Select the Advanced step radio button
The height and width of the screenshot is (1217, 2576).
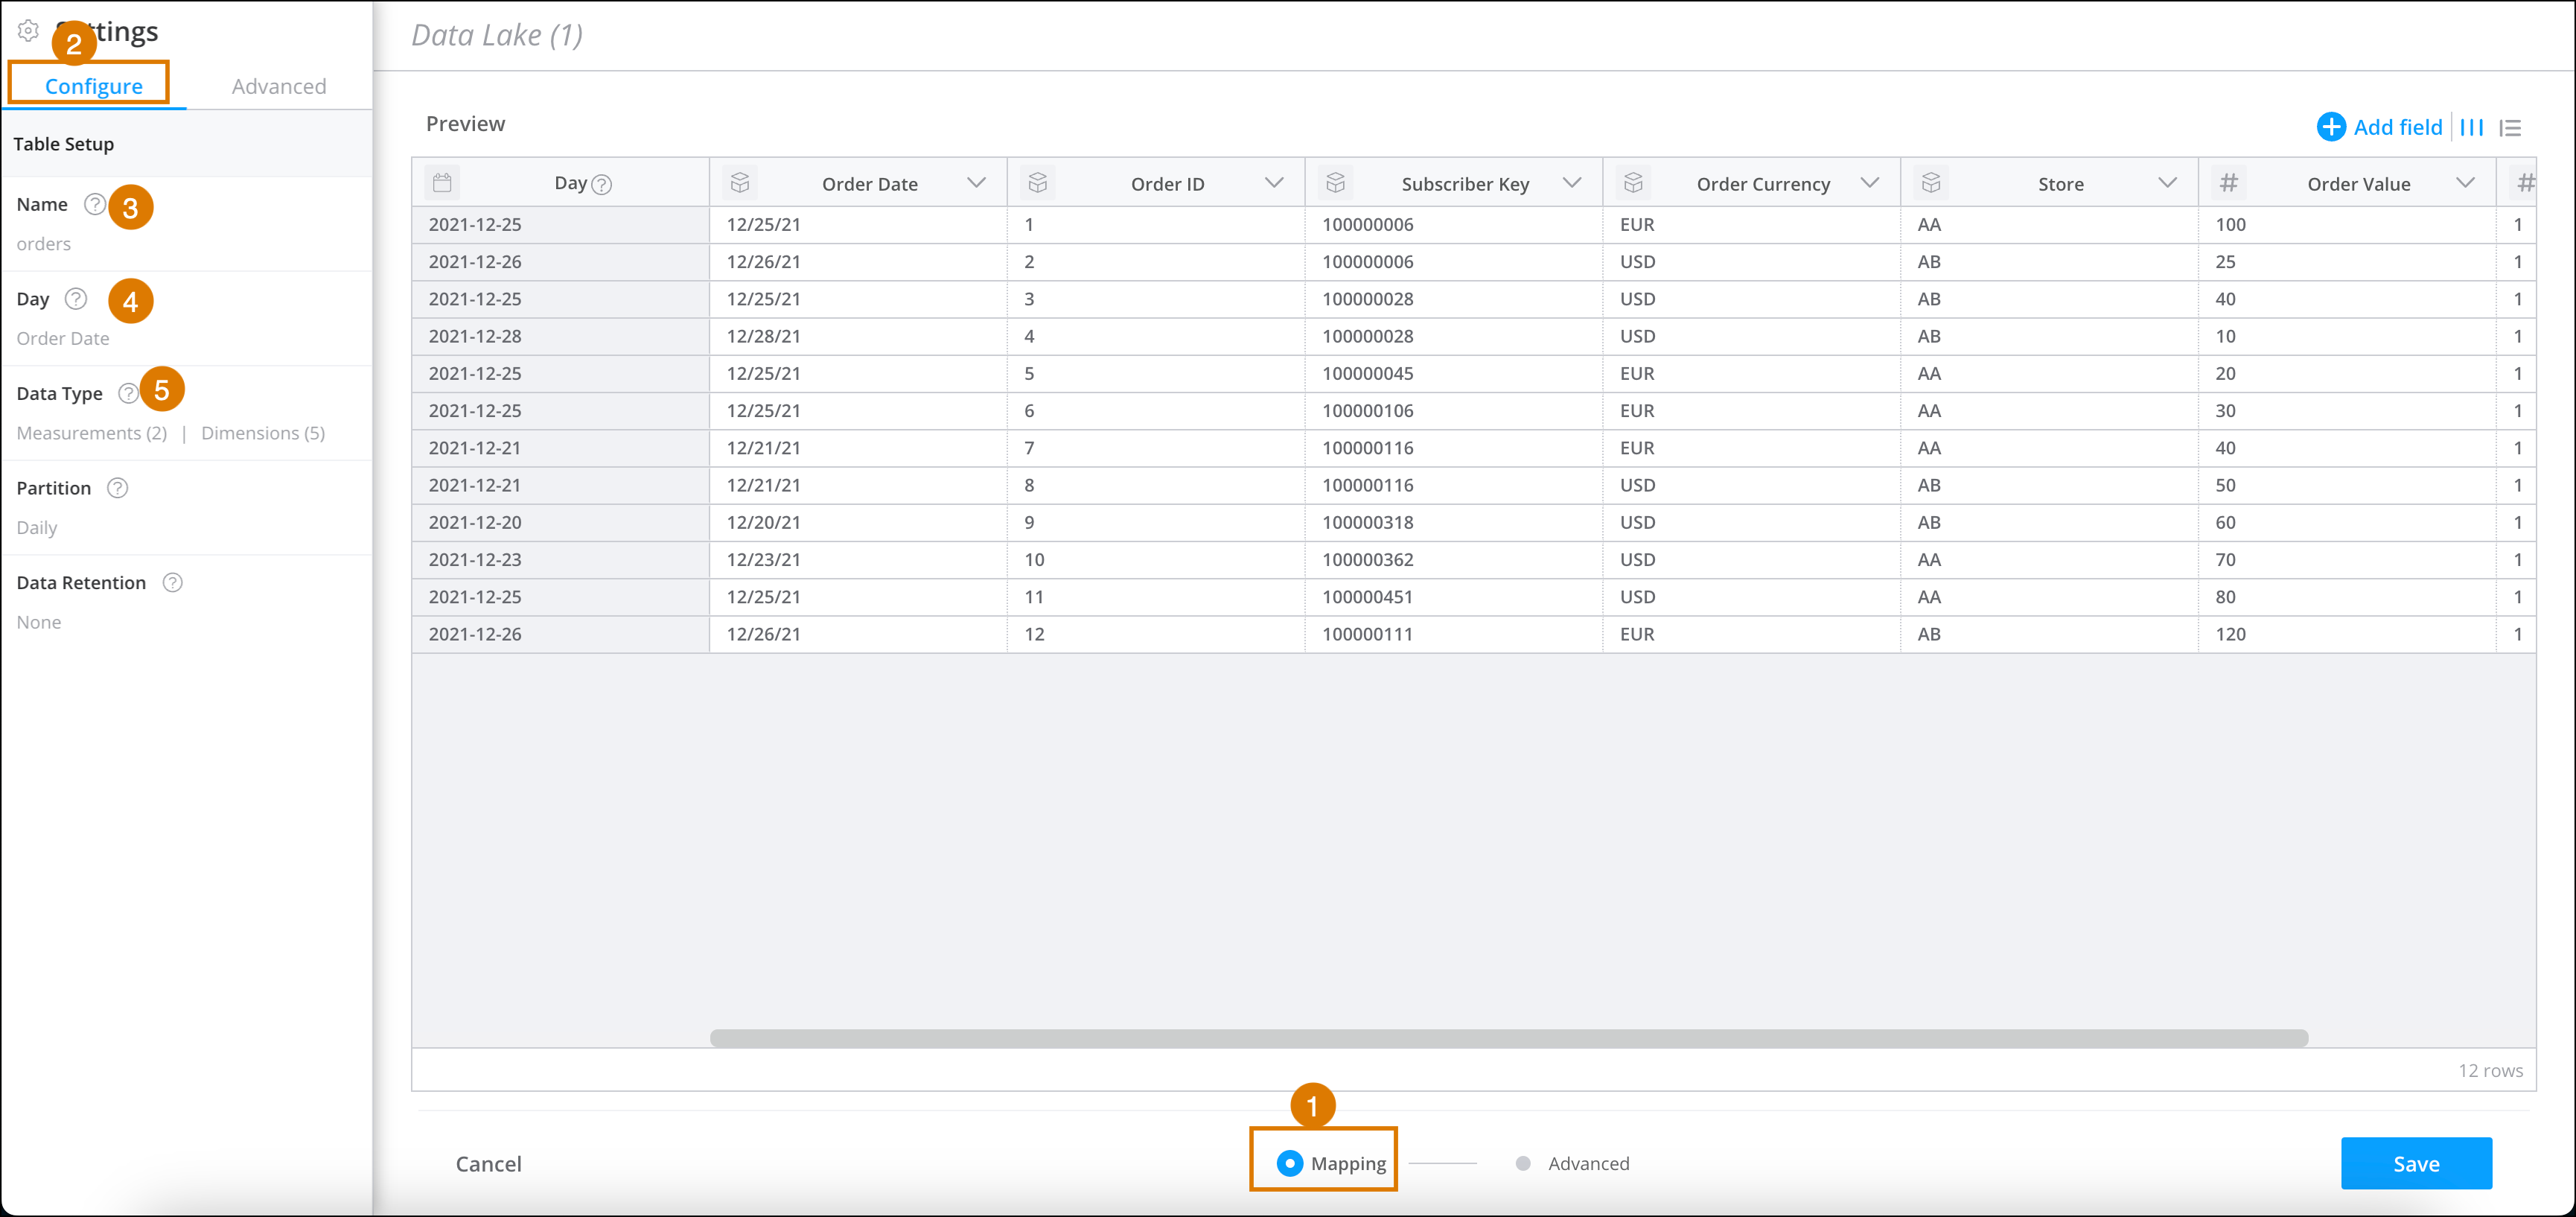tap(1523, 1163)
